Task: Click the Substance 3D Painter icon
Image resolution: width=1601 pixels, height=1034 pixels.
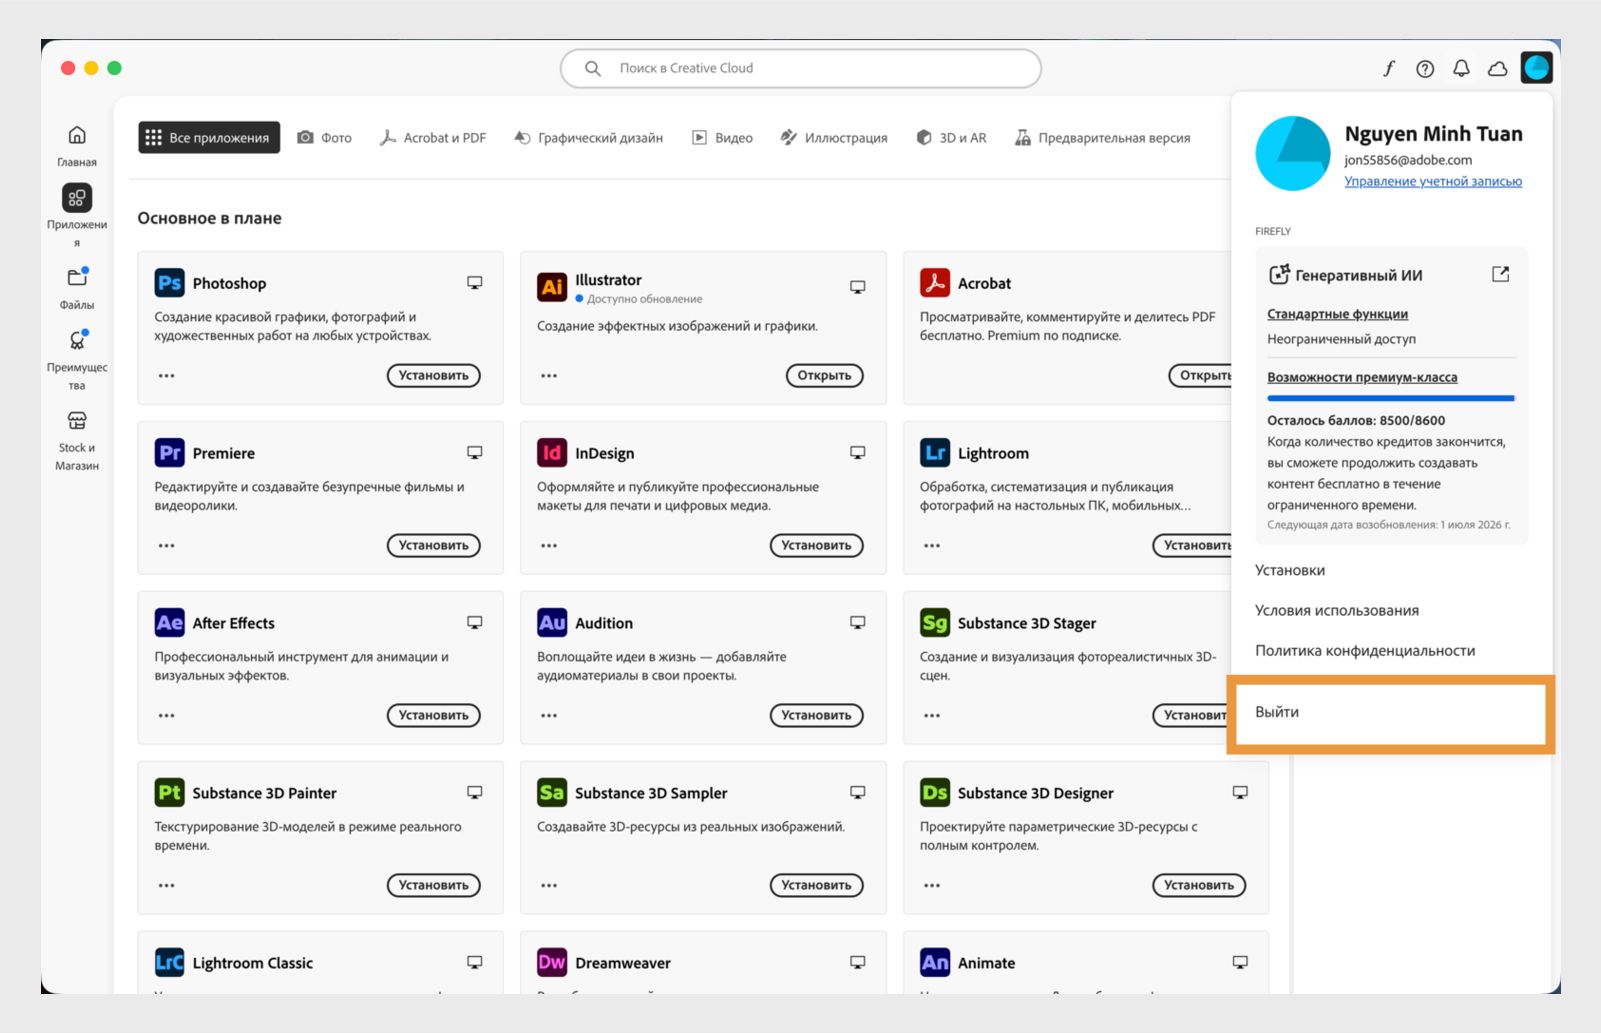Action: (x=170, y=793)
